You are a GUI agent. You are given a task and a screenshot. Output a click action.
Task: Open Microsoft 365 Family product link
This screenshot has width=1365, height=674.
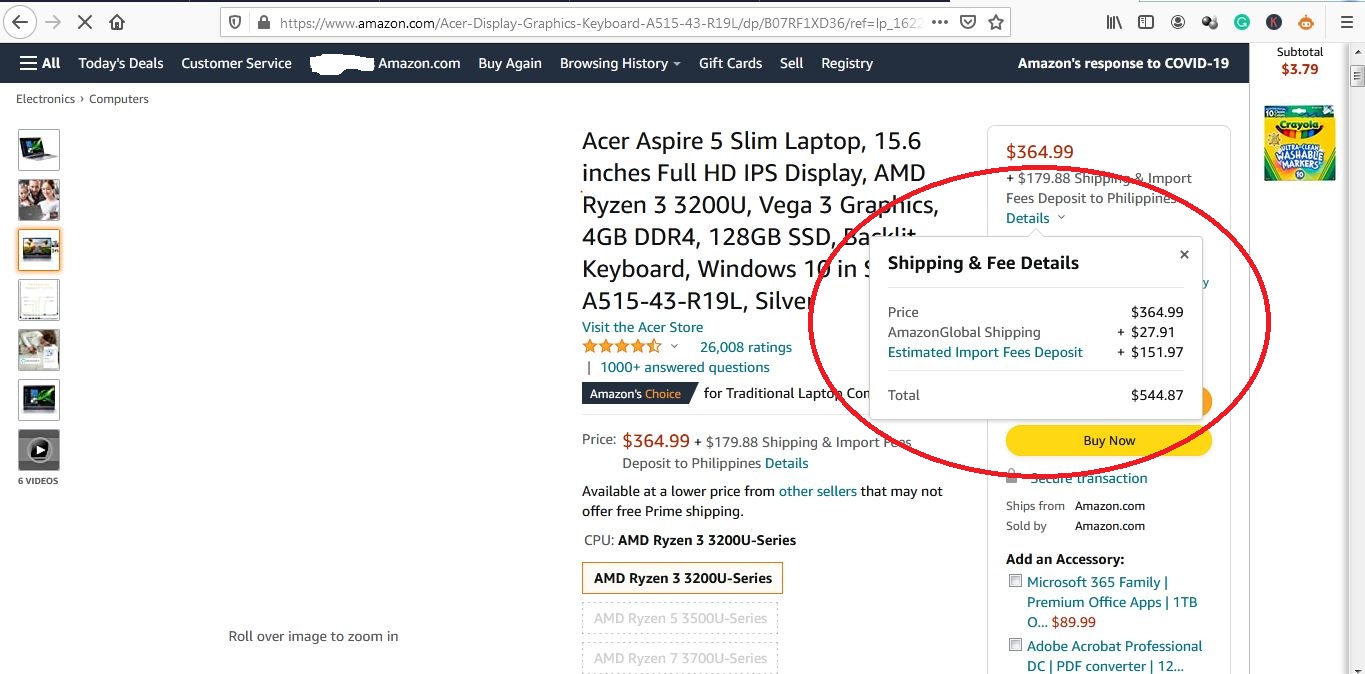(x=1111, y=602)
